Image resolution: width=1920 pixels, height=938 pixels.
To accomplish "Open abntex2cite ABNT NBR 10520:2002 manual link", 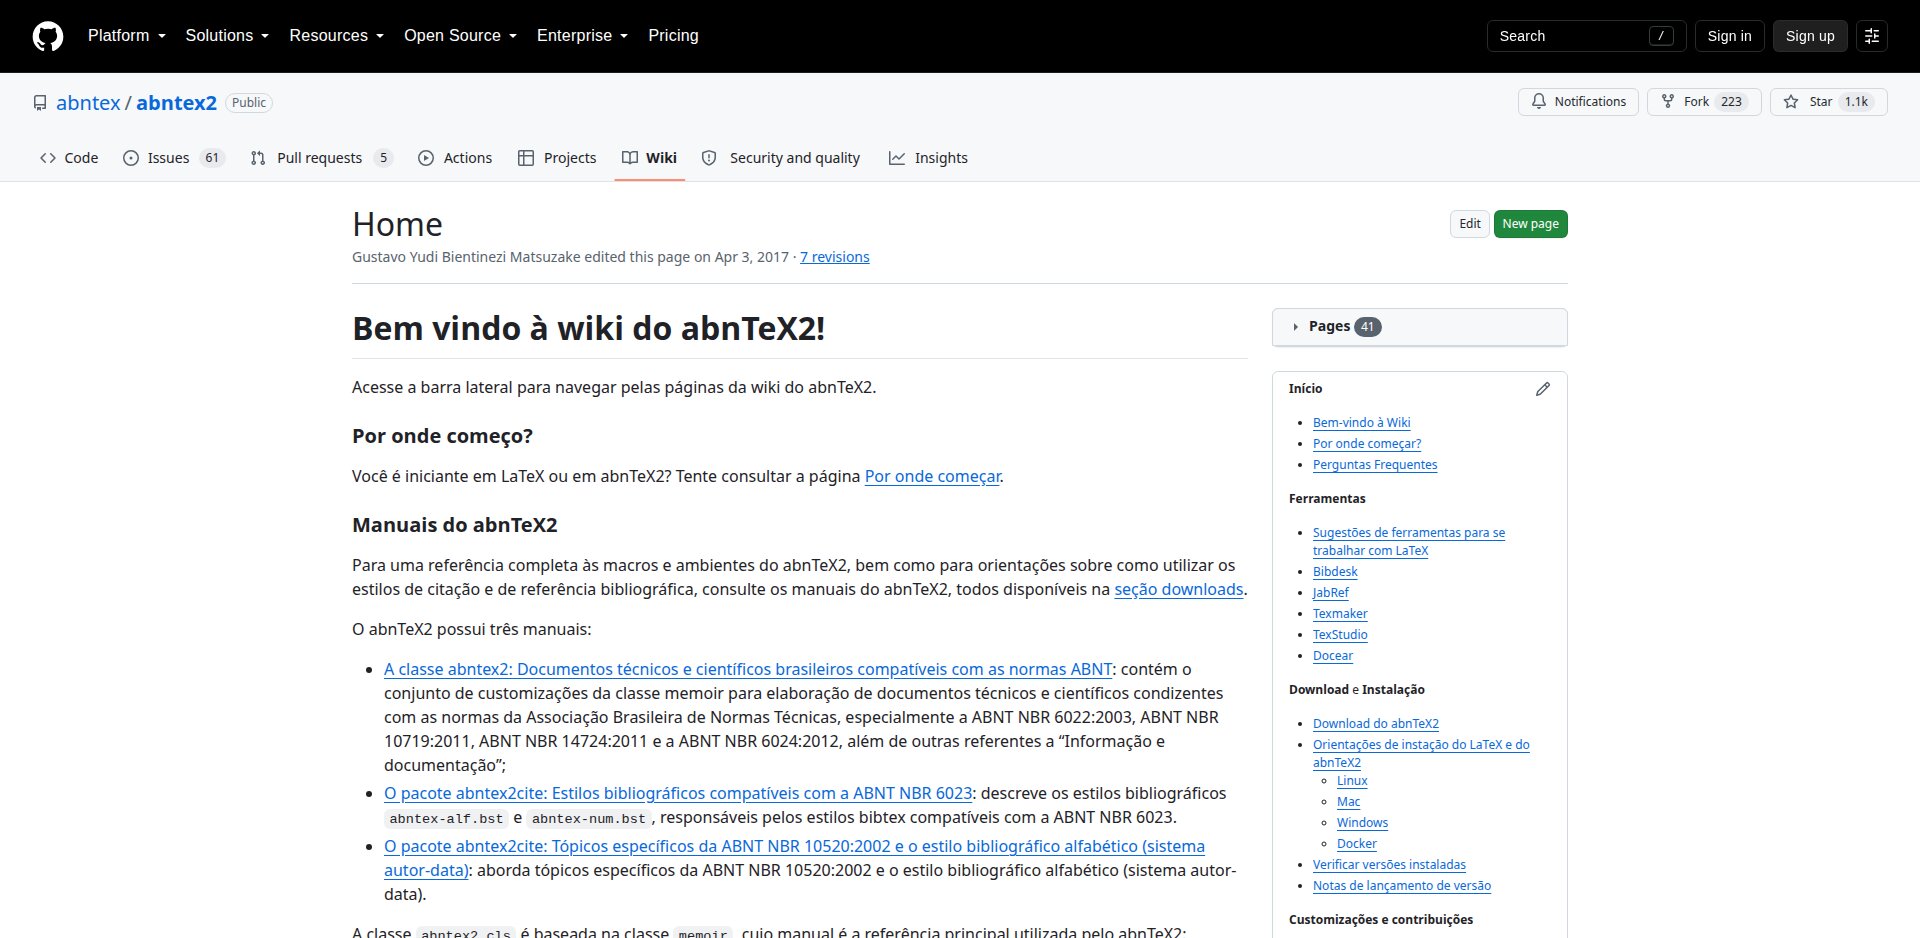I will coord(794,859).
